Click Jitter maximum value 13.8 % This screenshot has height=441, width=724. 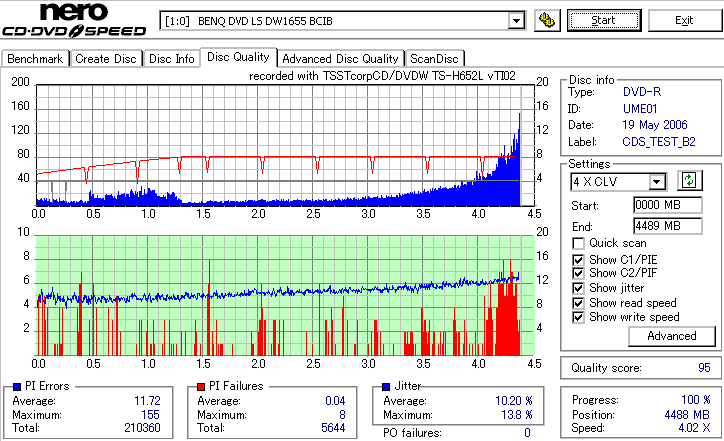click(x=517, y=415)
